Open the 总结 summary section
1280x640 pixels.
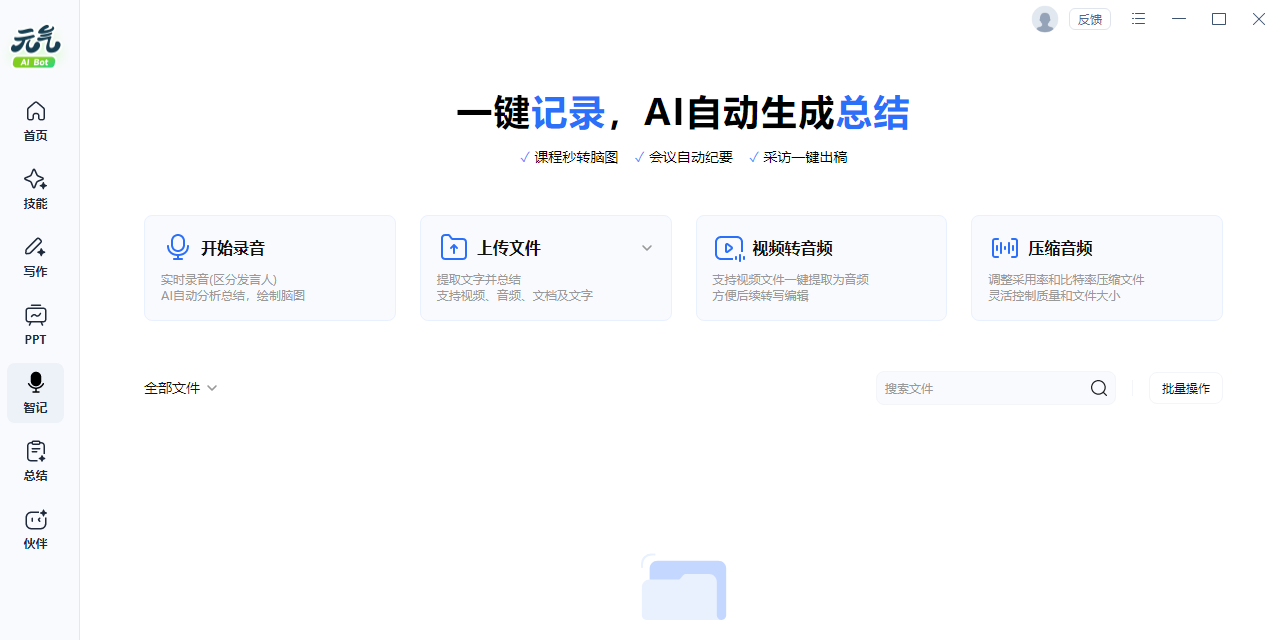tap(35, 460)
